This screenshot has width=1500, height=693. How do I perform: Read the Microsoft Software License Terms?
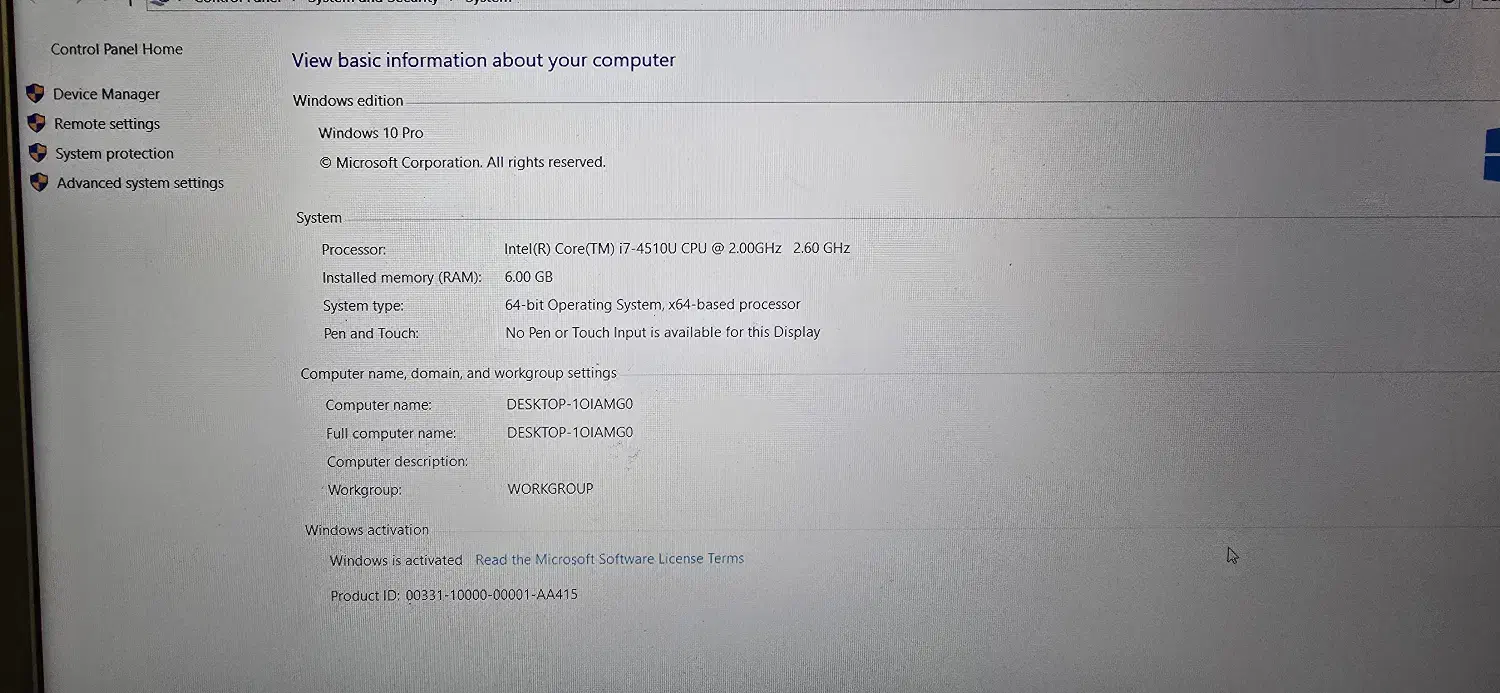609,559
